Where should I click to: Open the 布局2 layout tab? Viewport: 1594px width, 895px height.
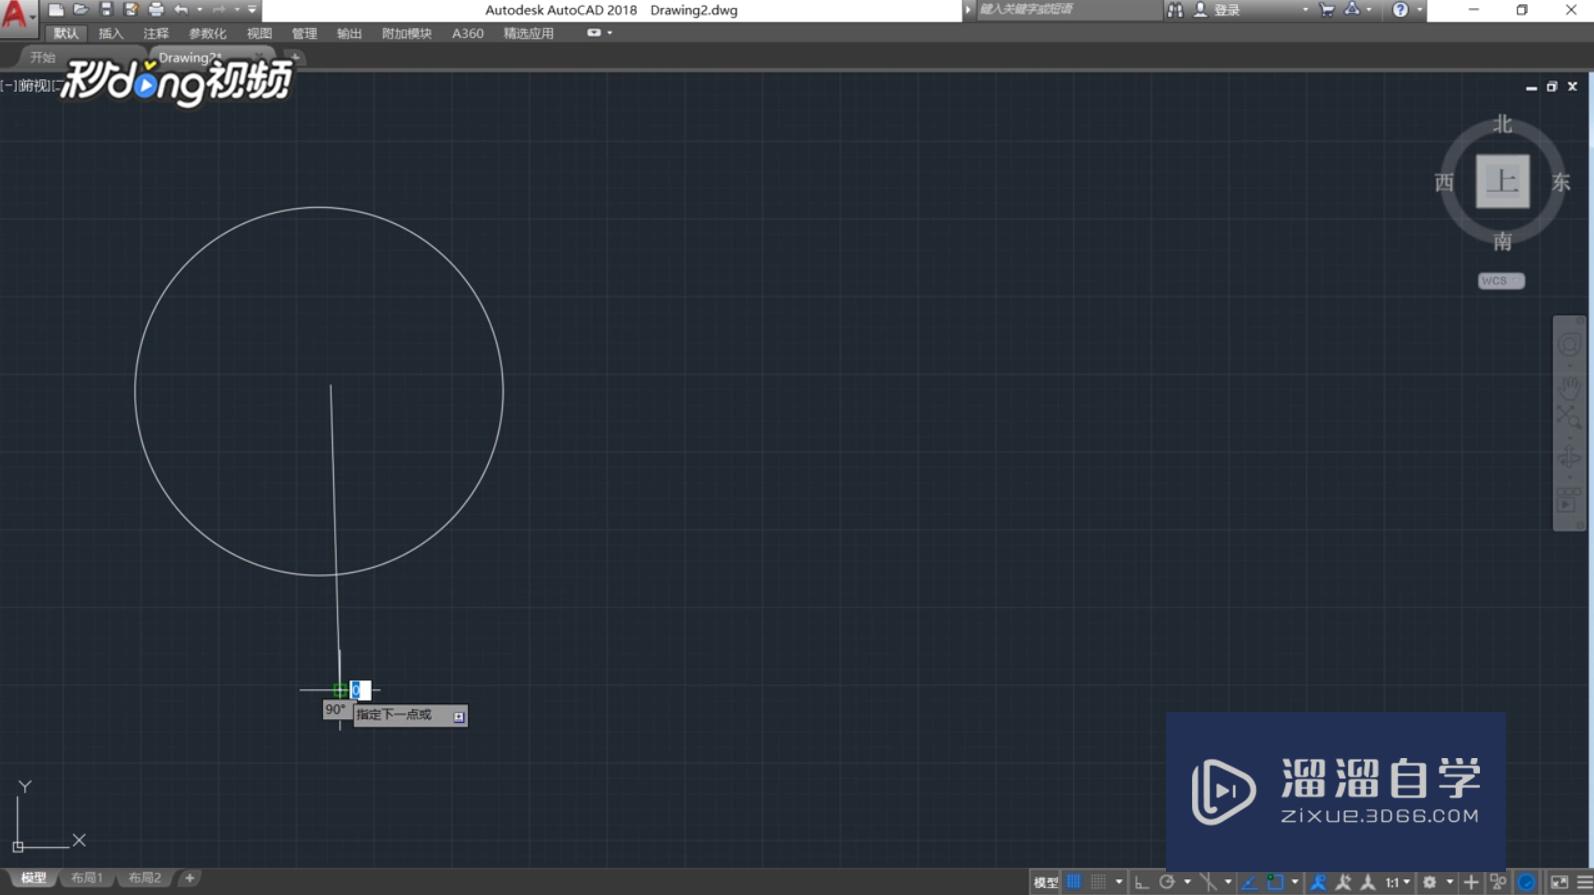coord(145,878)
